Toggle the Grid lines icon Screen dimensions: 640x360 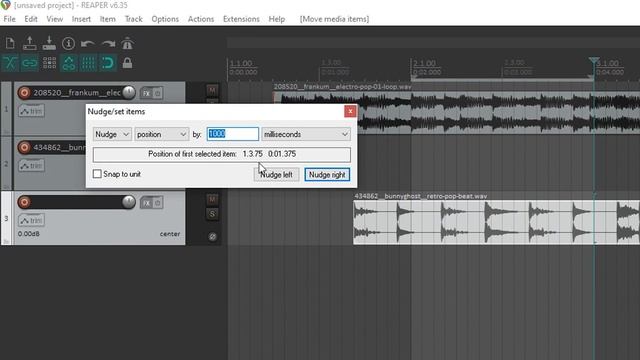coord(88,63)
